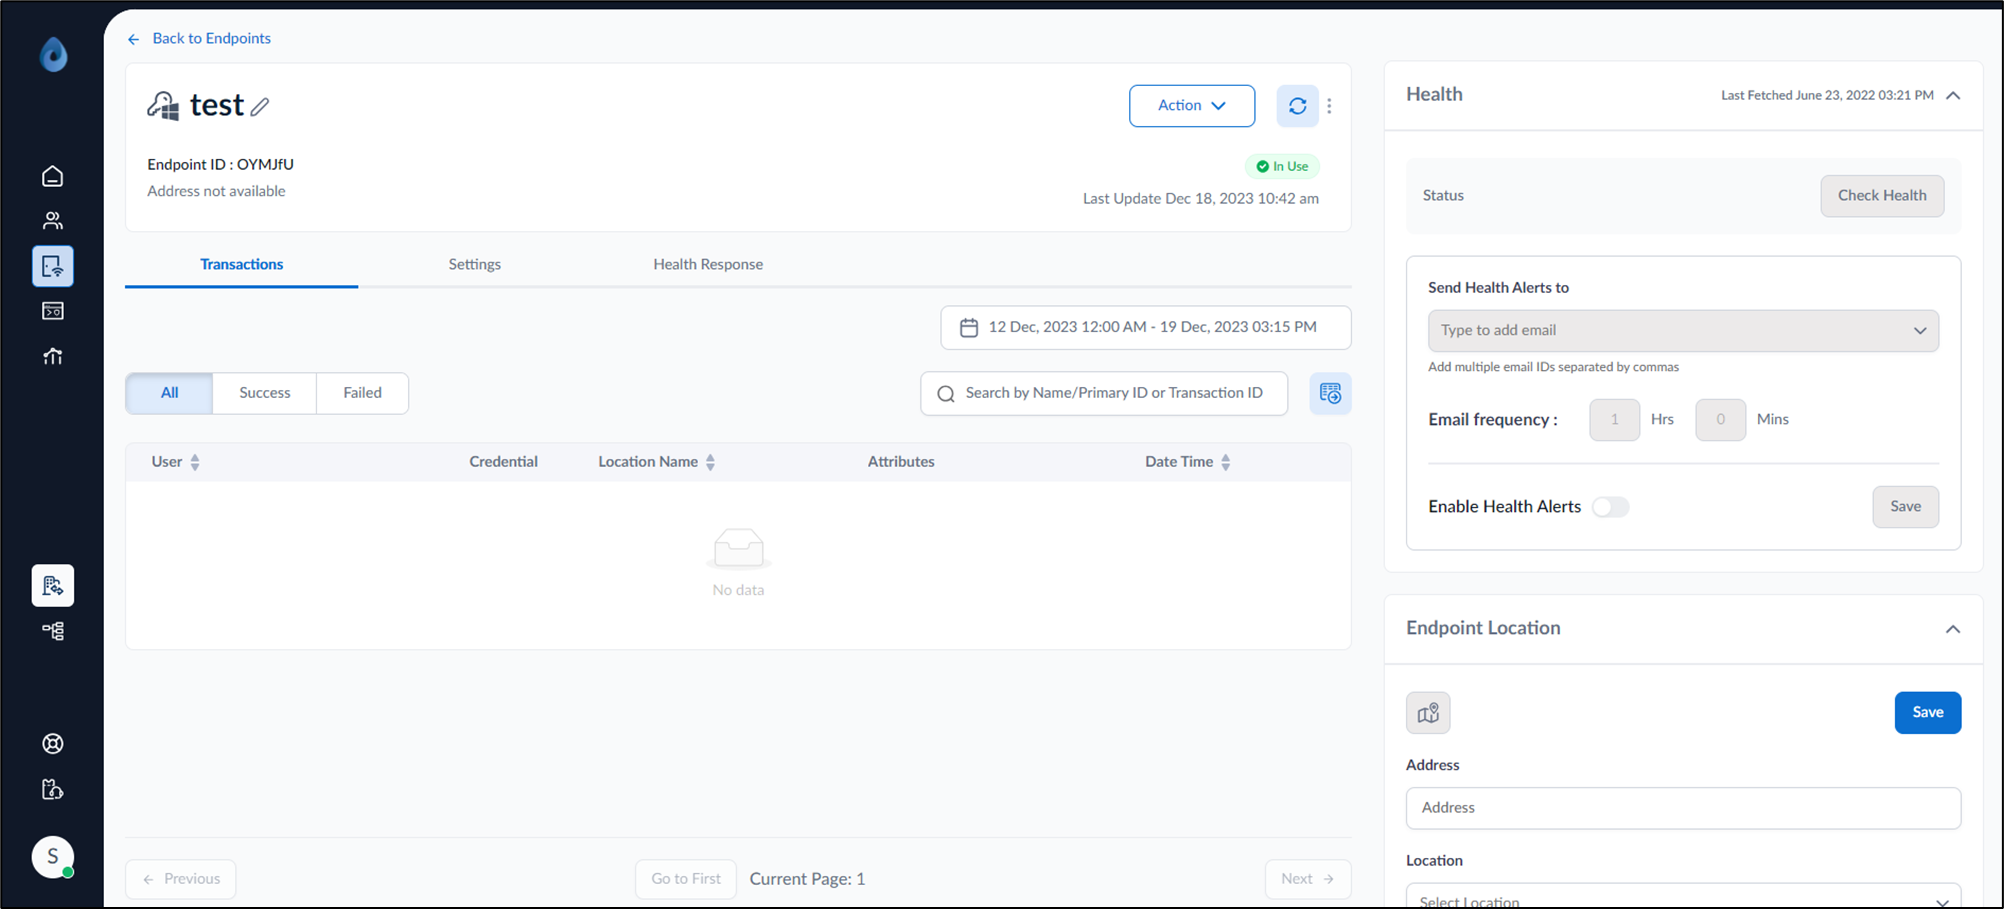Image resolution: width=2004 pixels, height=909 pixels.
Task: Click the Check Health button
Action: click(x=1882, y=196)
